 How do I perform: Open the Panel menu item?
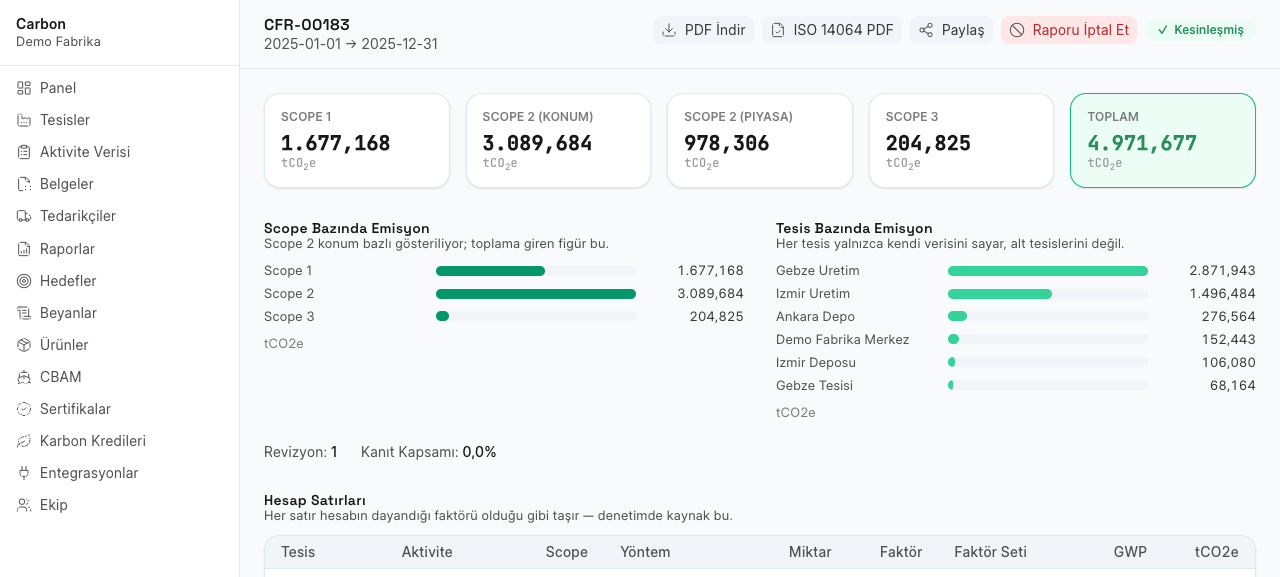120,88
